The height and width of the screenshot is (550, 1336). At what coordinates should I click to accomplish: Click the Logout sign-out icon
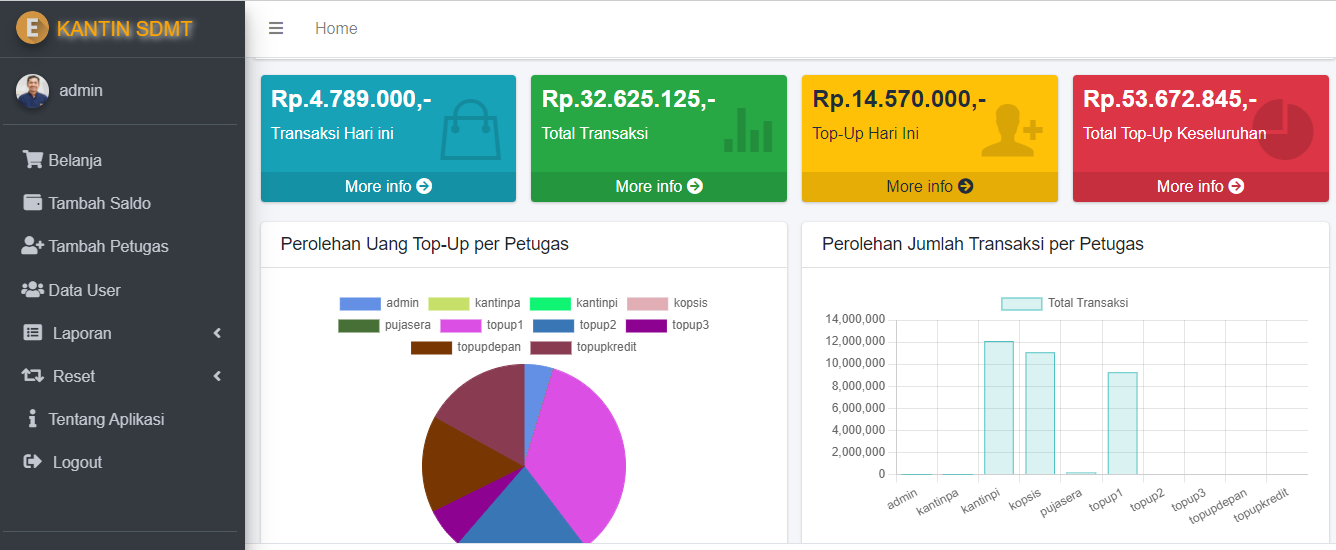tap(33, 462)
